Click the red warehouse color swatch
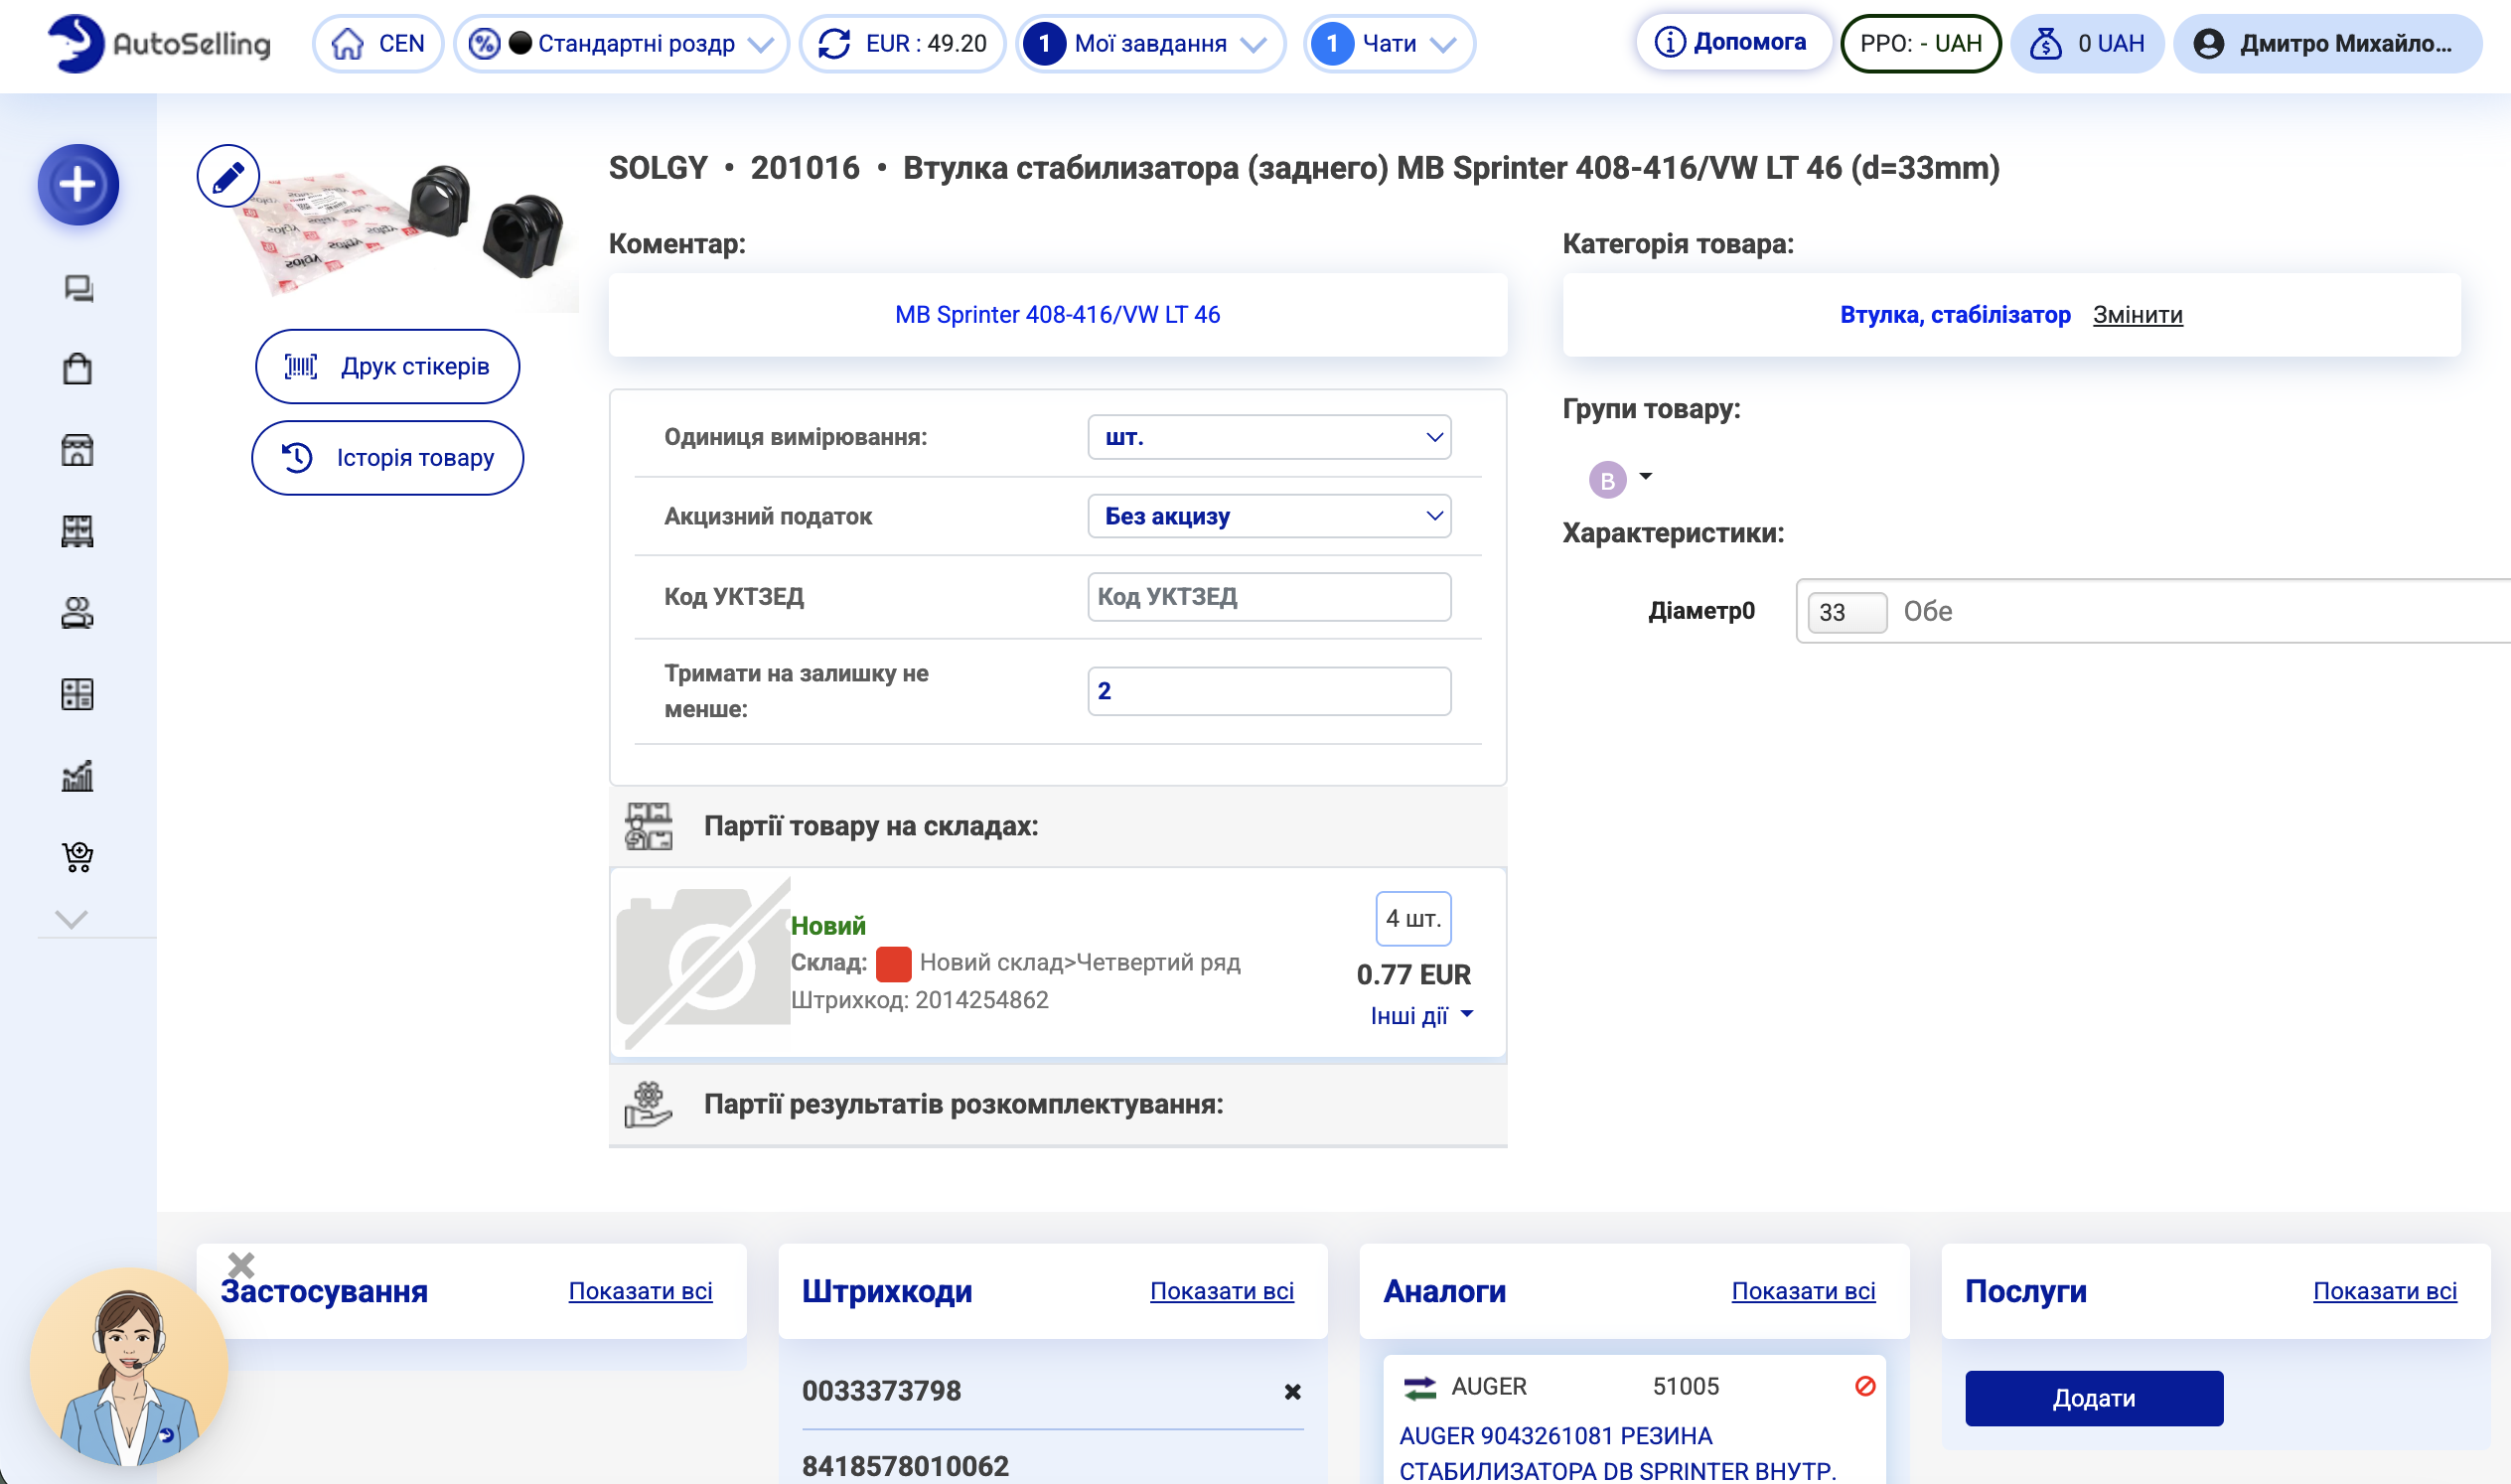The width and height of the screenshot is (2511, 1484). pos(892,963)
